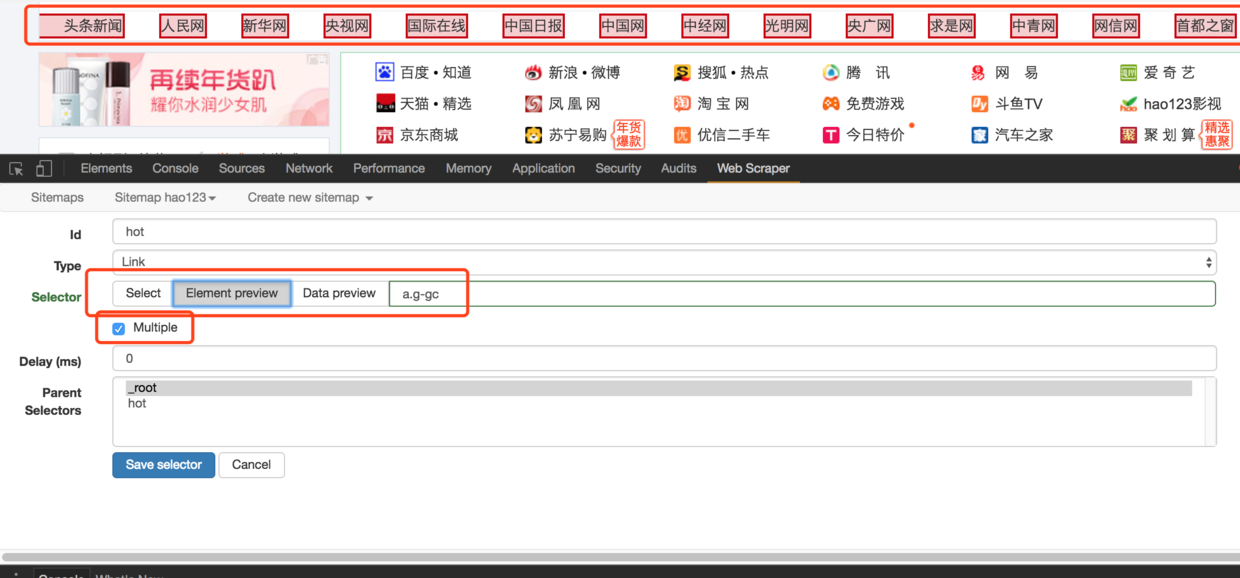Click the Data preview button
The image size is (1240, 578).
(x=339, y=293)
